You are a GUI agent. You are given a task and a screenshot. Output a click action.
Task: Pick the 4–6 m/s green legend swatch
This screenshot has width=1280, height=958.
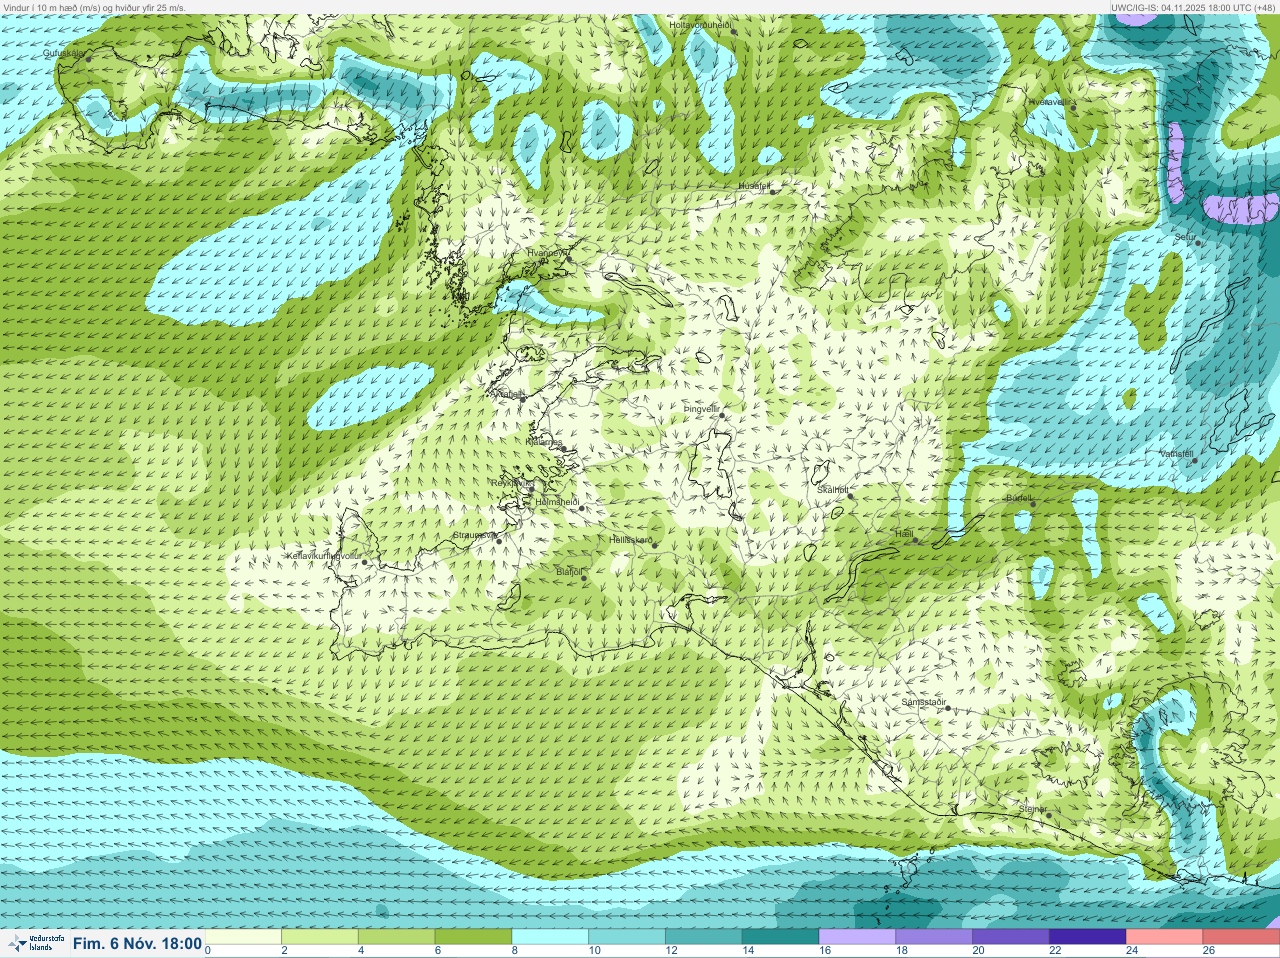click(396, 936)
